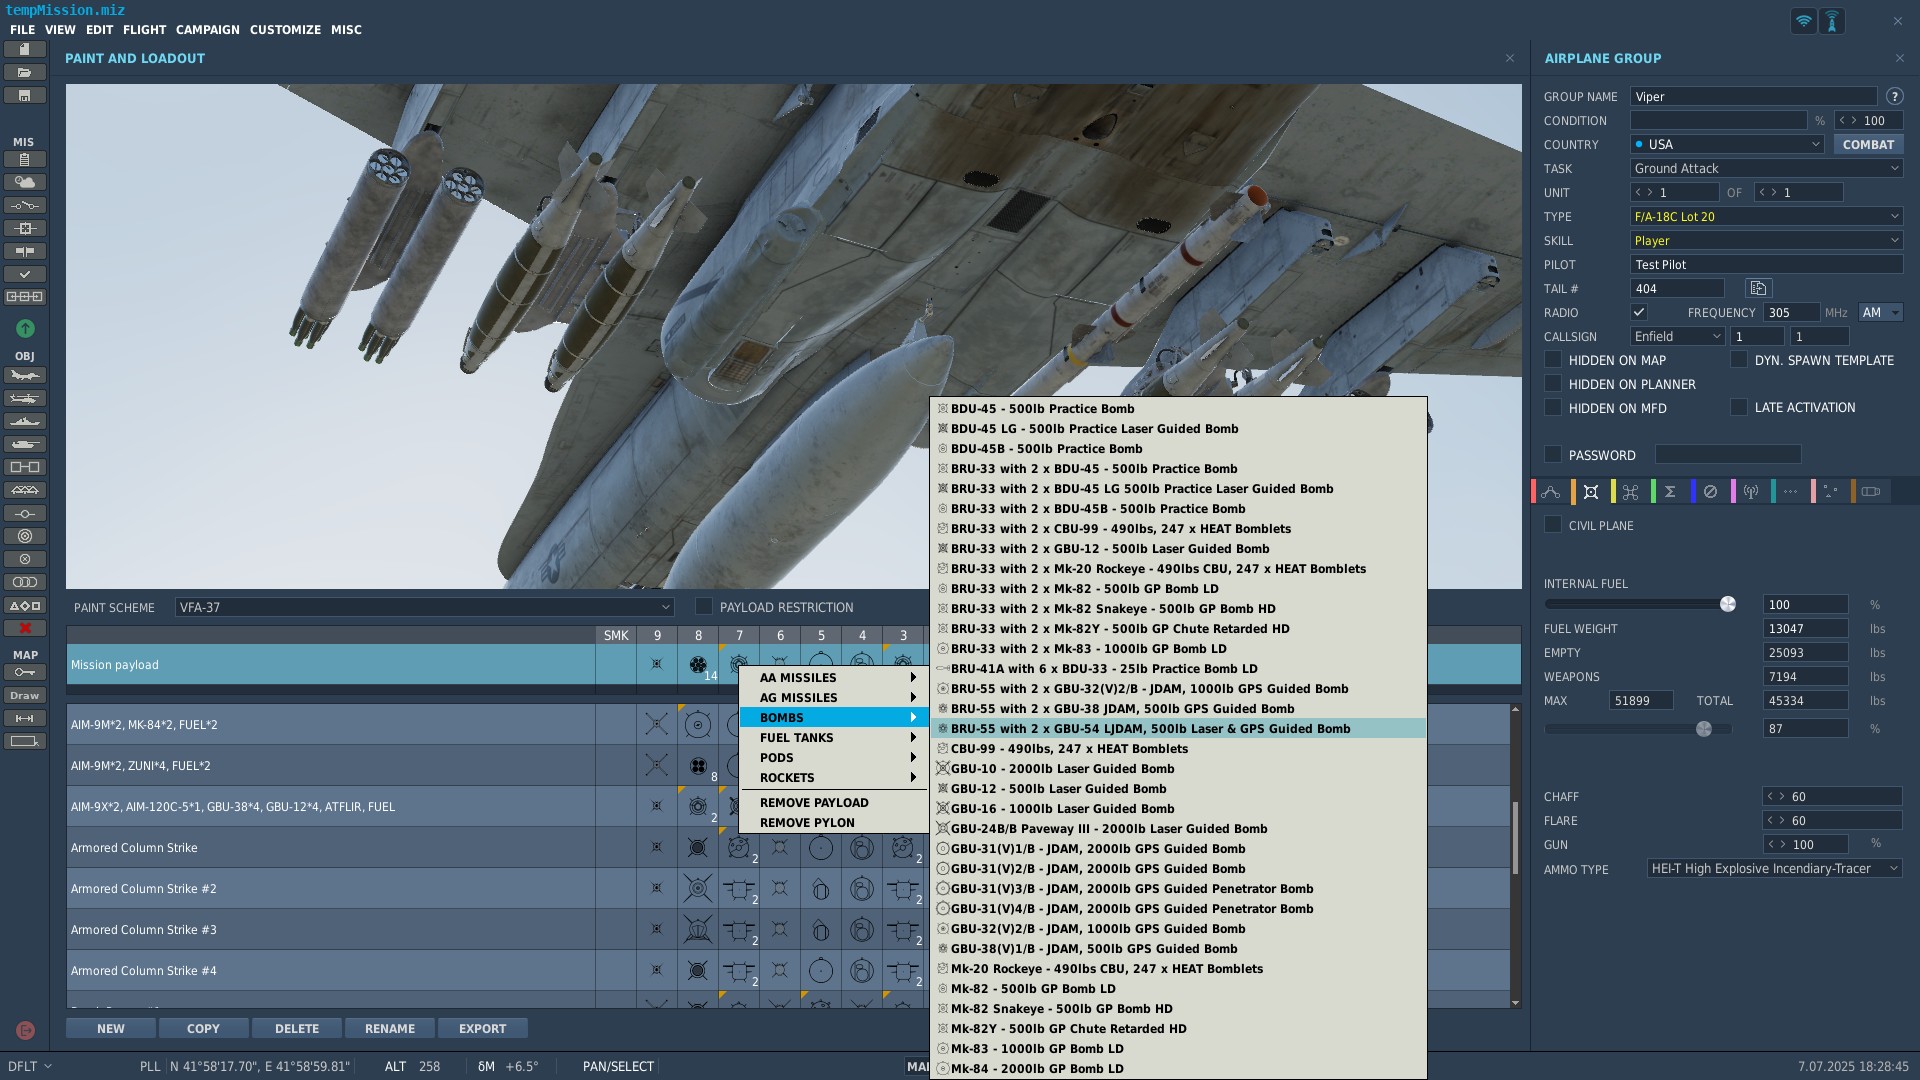The width and height of the screenshot is (1920, 1080).
Task: Click the COMBAT button next to country
Action: 1868,144
